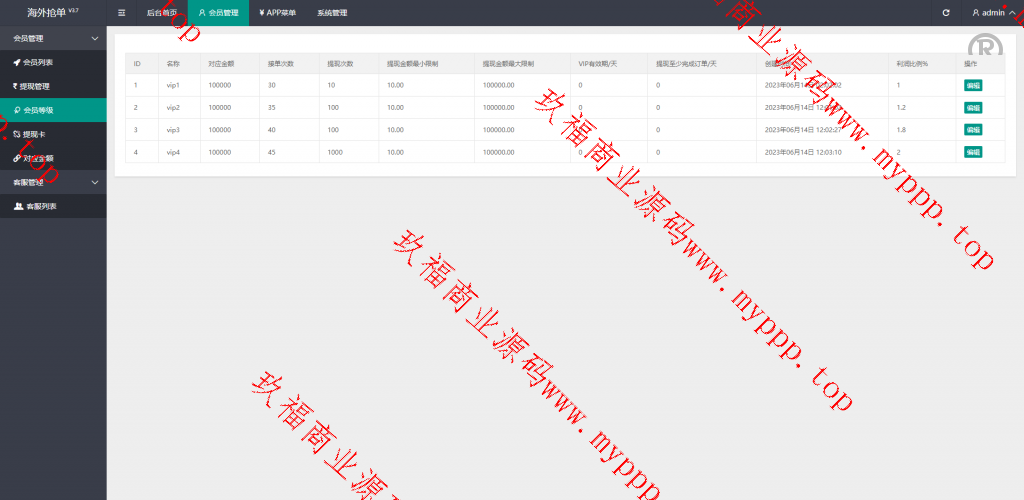Open the 系统管理 top menu

coord(332,13)
